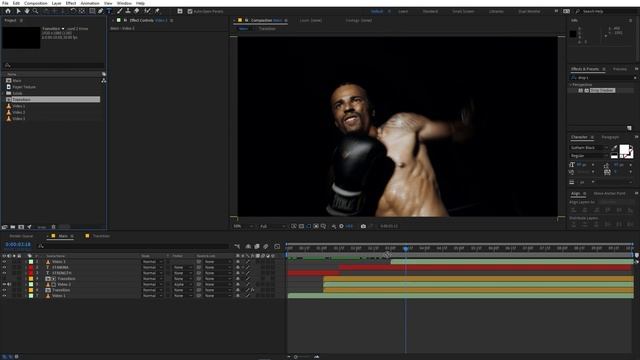Open font style Regular dropdown
Screen dimensions: 640x360
tap(589, 156)
